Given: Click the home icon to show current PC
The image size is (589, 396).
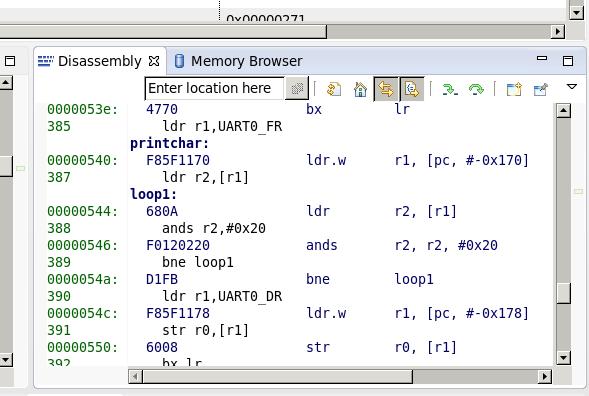Looking at the screenshot, I should (360, 89).
